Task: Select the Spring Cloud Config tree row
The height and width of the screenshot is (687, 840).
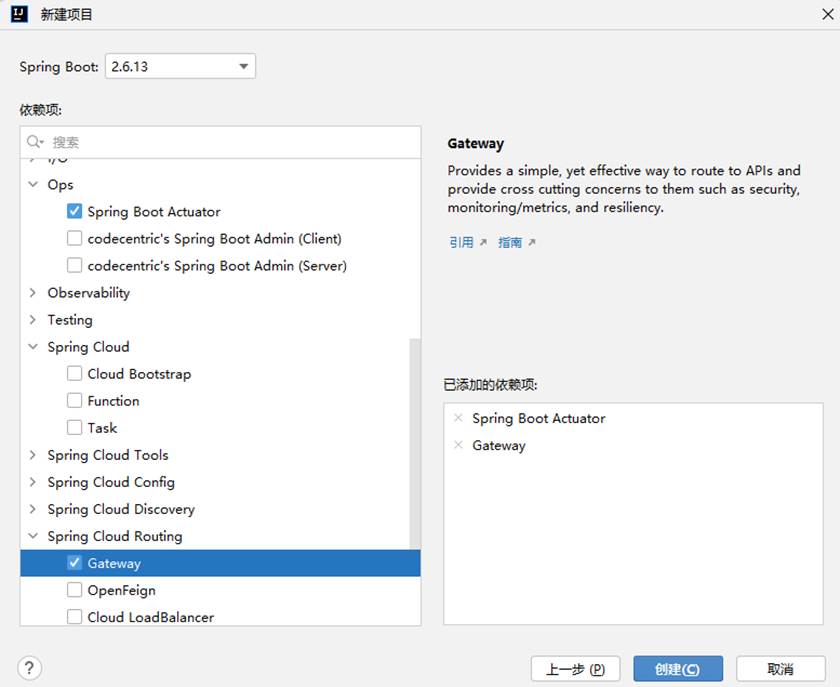Action: (220, 482)
